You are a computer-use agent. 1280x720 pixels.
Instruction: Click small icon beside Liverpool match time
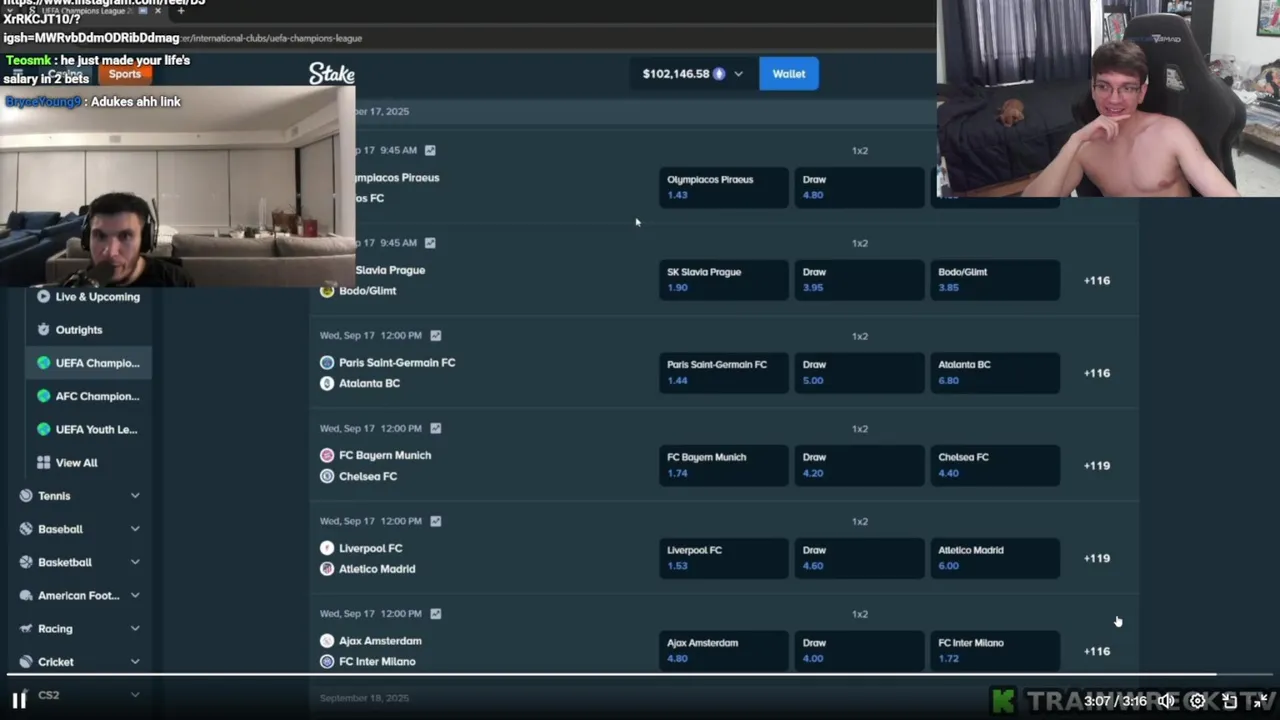(x=435, y=521)
